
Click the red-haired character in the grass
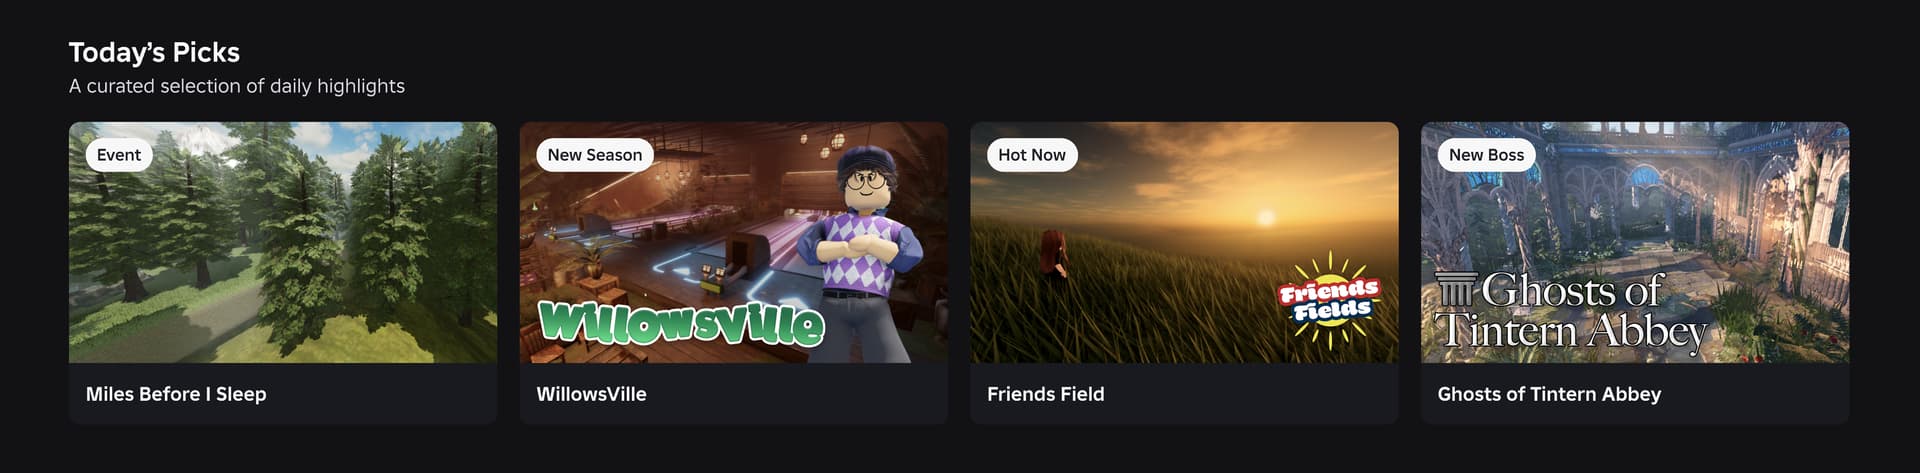(x=1052, y=254)
